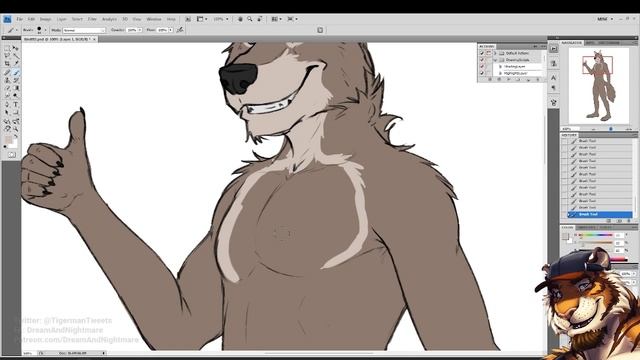Toggle the ShadingLayer action checkbox

click(x=482, y=66)
